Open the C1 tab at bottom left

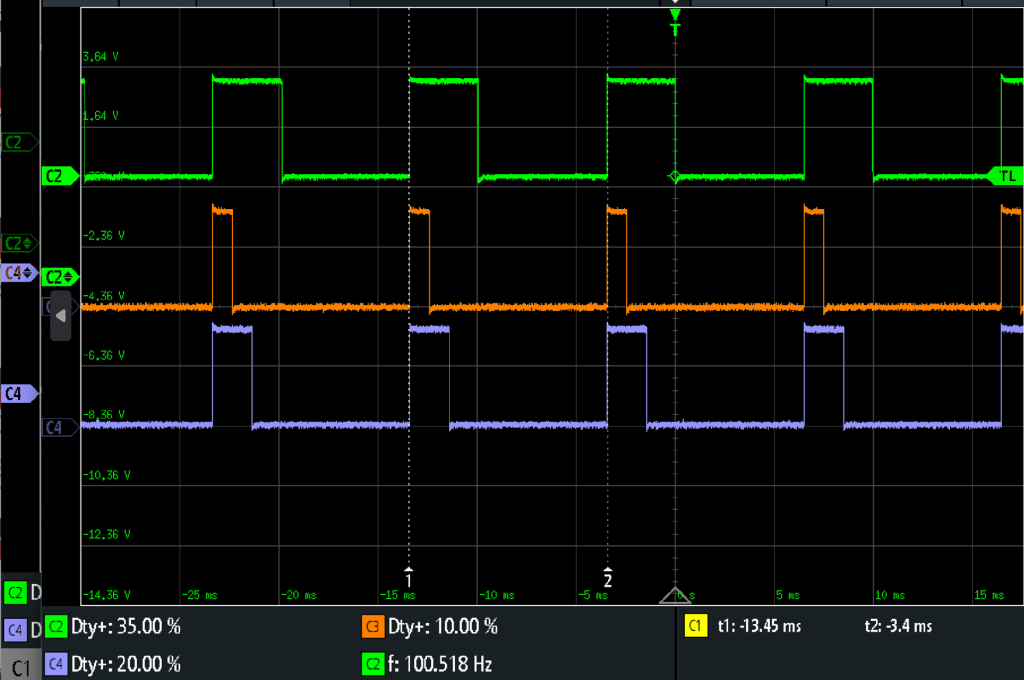coord(20,665)
